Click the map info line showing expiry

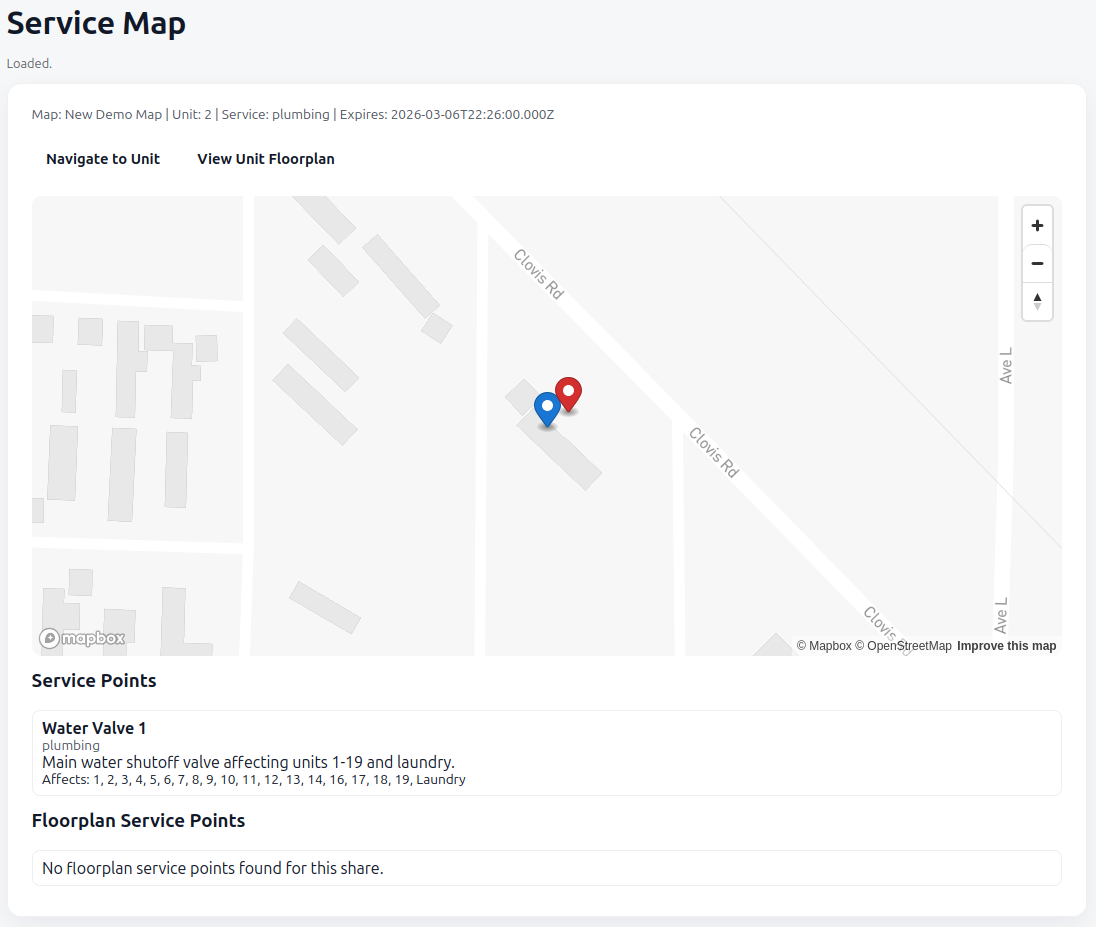(x=293, y=114)
